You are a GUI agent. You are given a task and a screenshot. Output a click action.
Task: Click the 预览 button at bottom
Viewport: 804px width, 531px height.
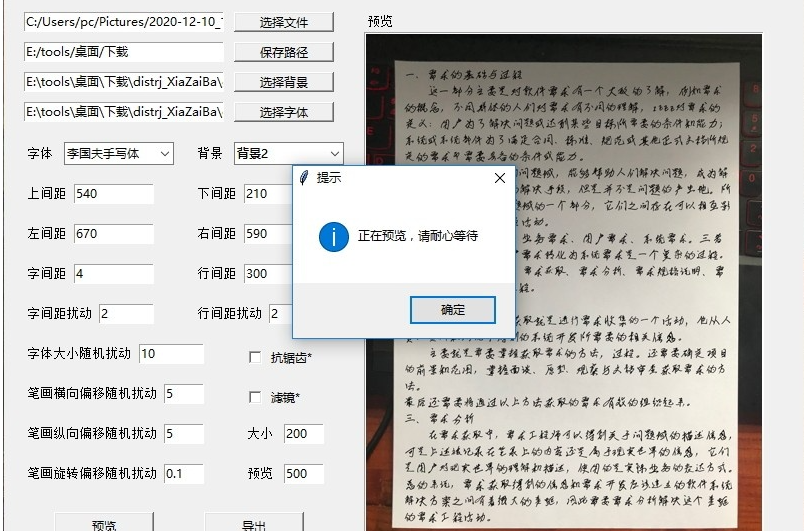click(x=104, y=523)
